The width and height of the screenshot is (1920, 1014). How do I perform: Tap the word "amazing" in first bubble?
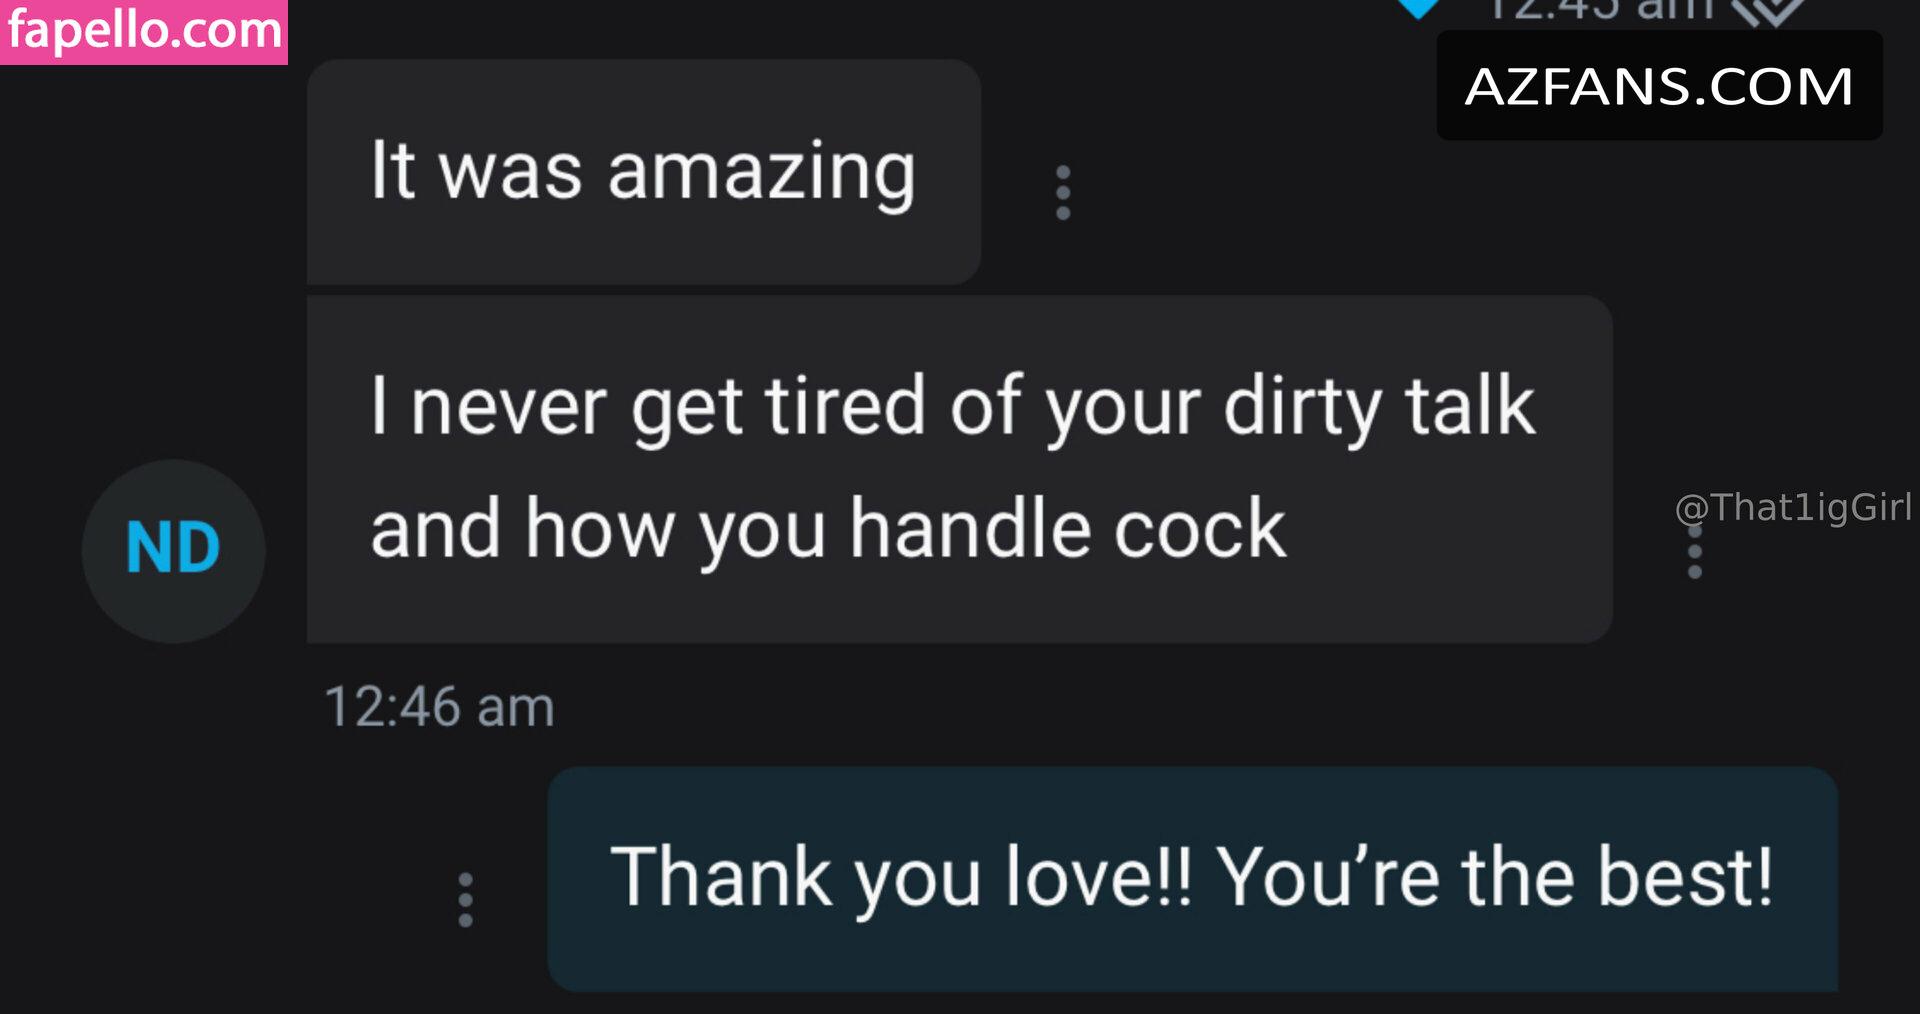[762, 173]
